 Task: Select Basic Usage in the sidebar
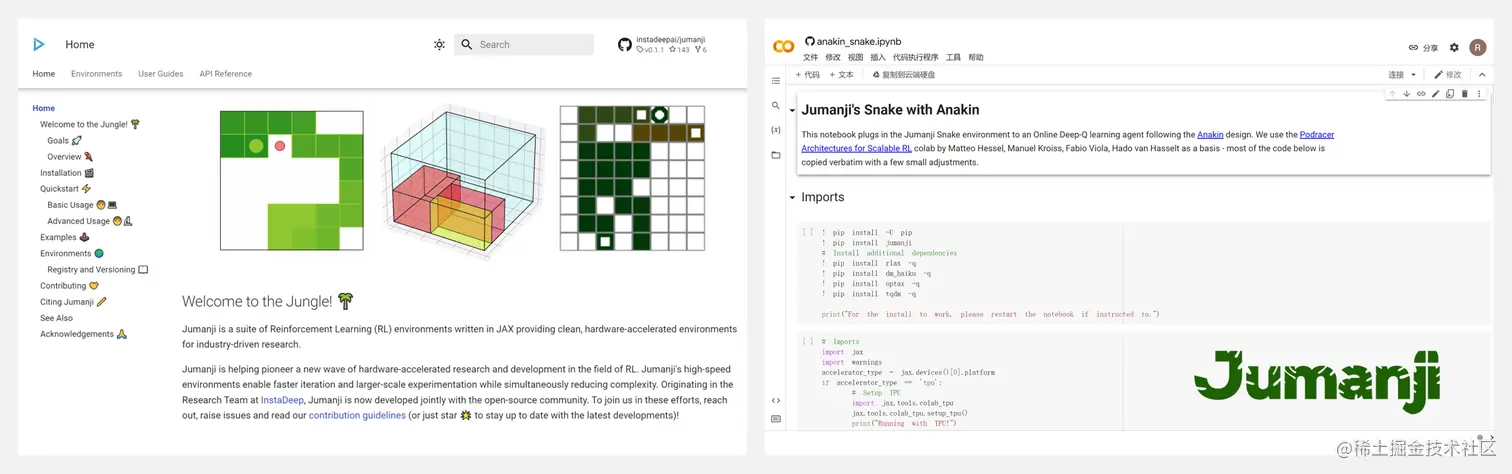point(82,205)
